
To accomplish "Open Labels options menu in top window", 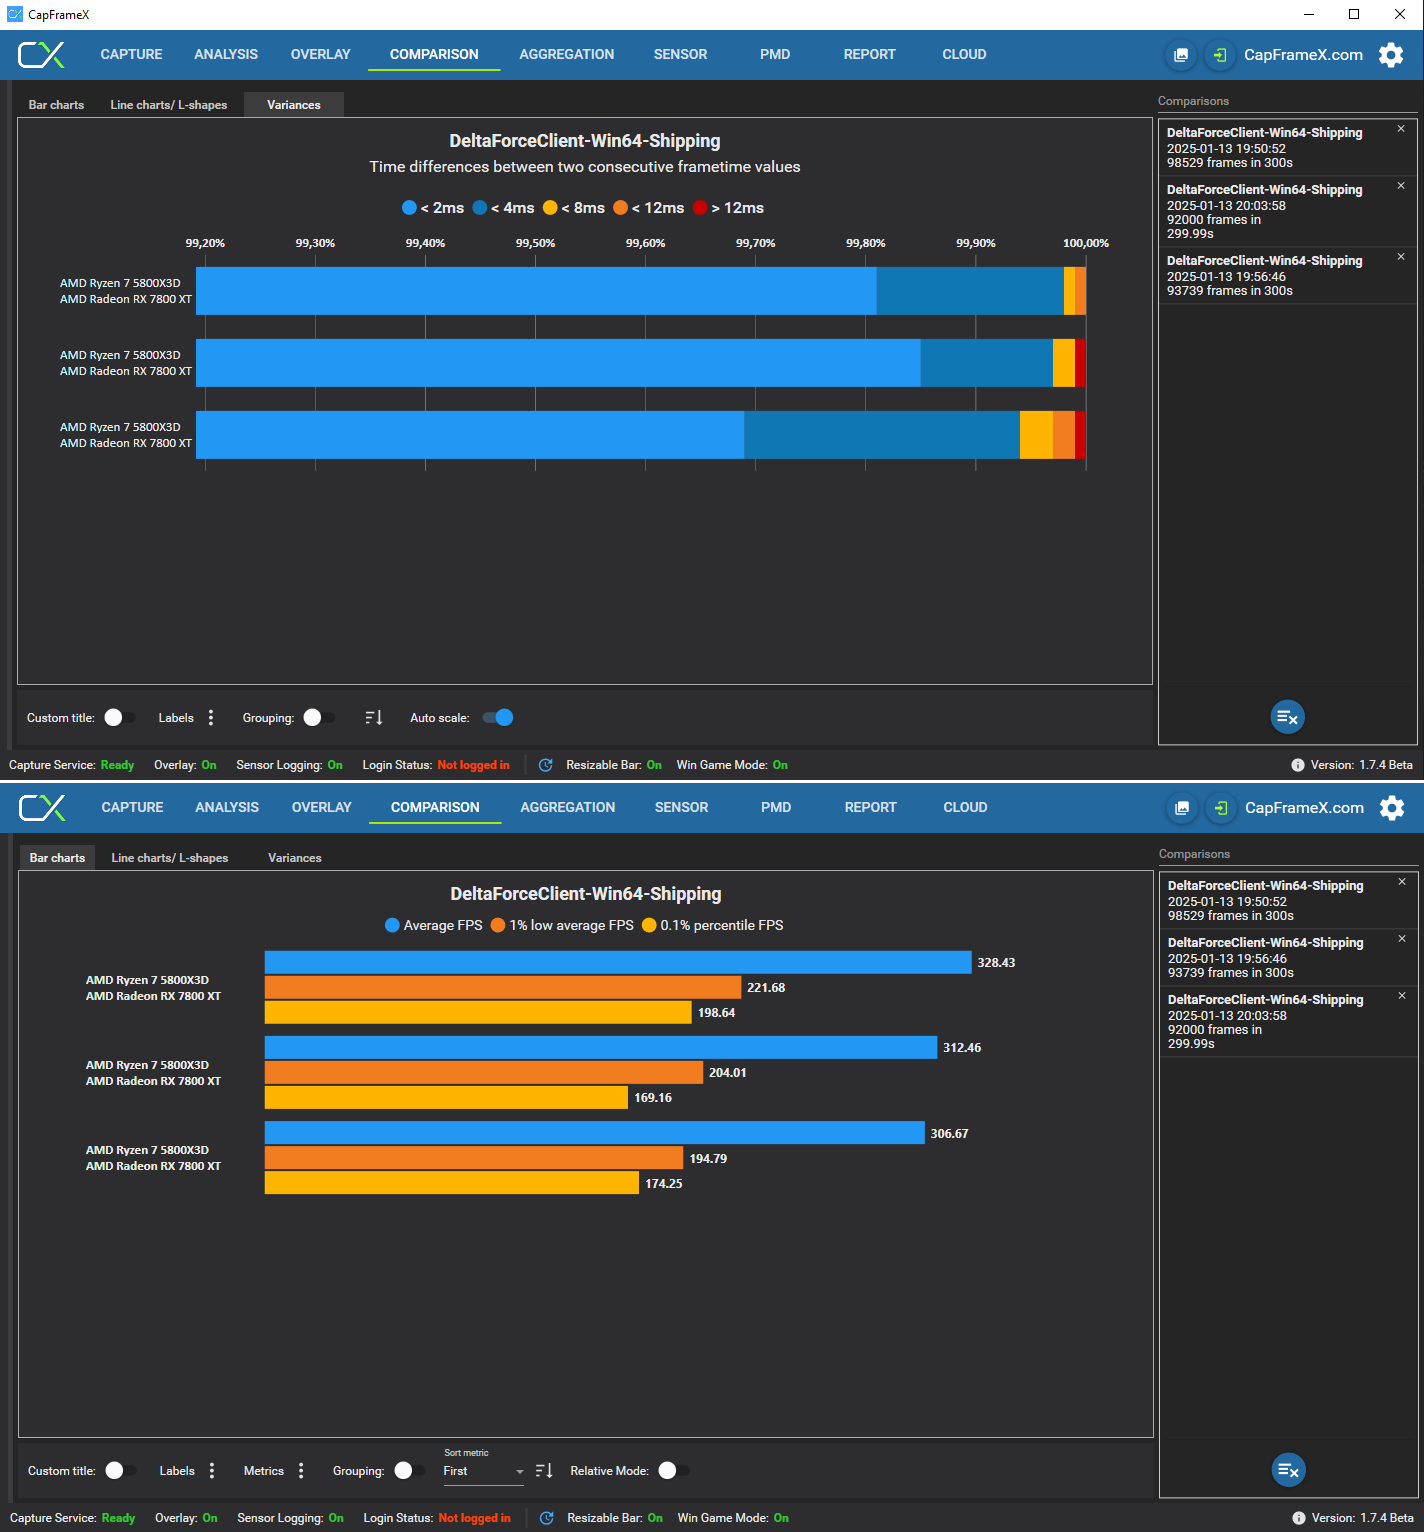I will (211, 718).
